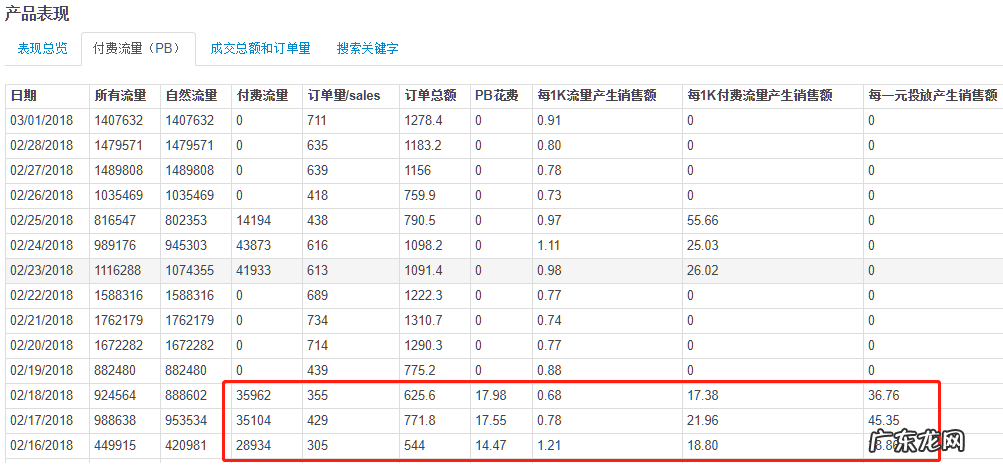Viewport: 1003px width, 470px height.
Task: Select the 付费流量（PB） tab
Action: (x=138, y=48)
